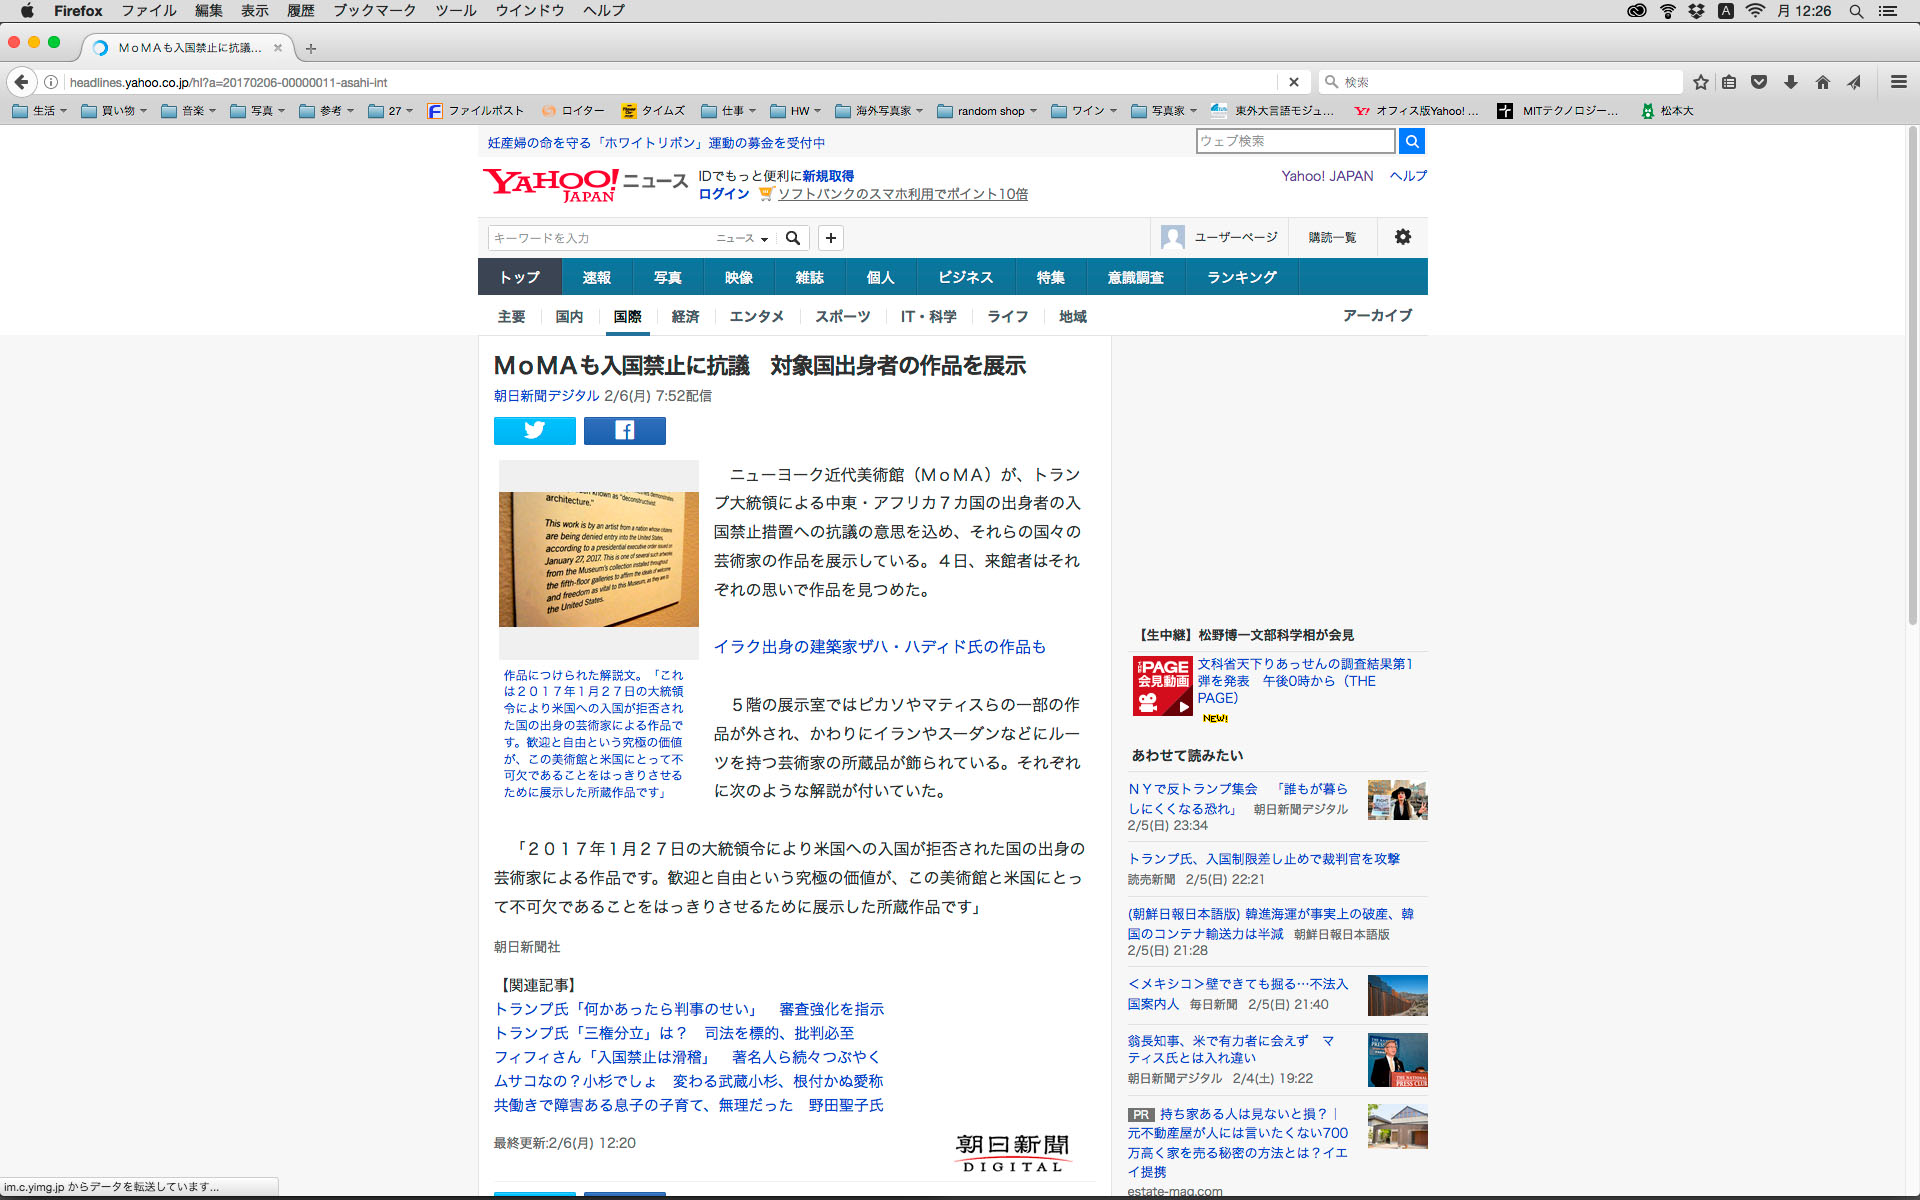Share article via Twitter button
This screenshot has height=1200, width=1920.
tap(535, 431)
